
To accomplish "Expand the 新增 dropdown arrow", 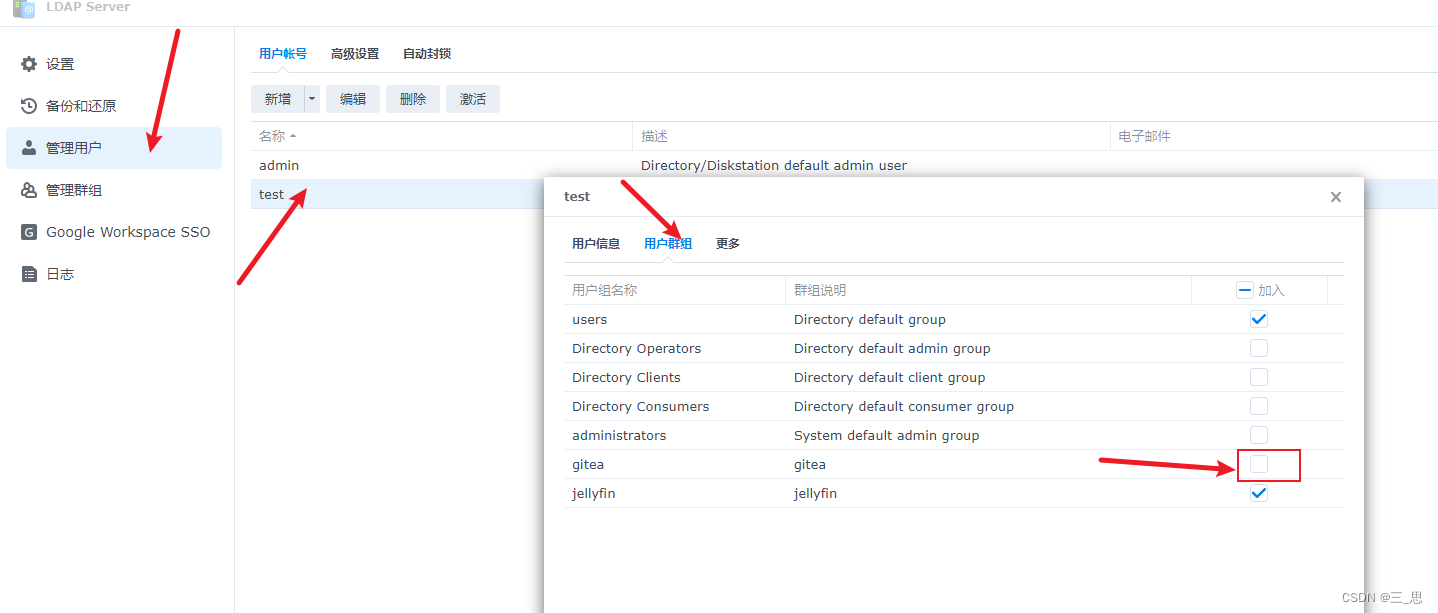I will click(x=312, y=99).
